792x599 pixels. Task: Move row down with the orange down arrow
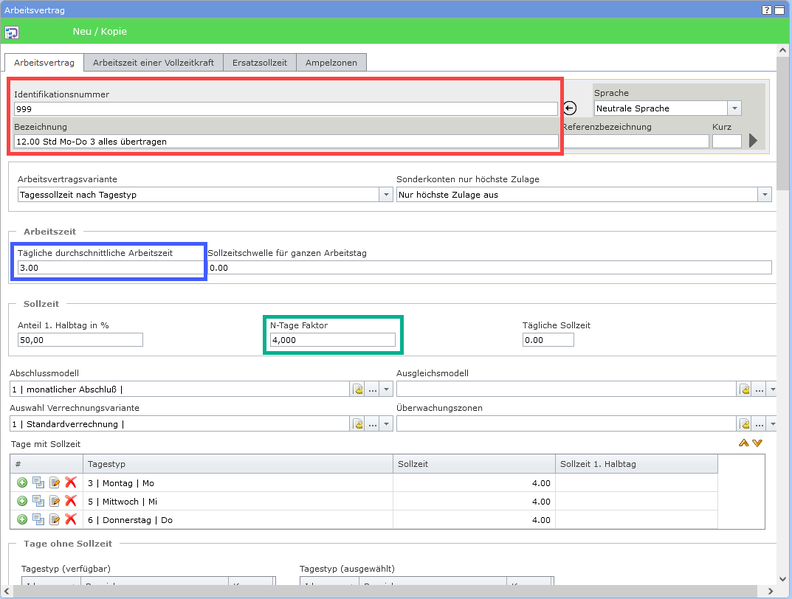pyautogui.click(x=757, y=443)
